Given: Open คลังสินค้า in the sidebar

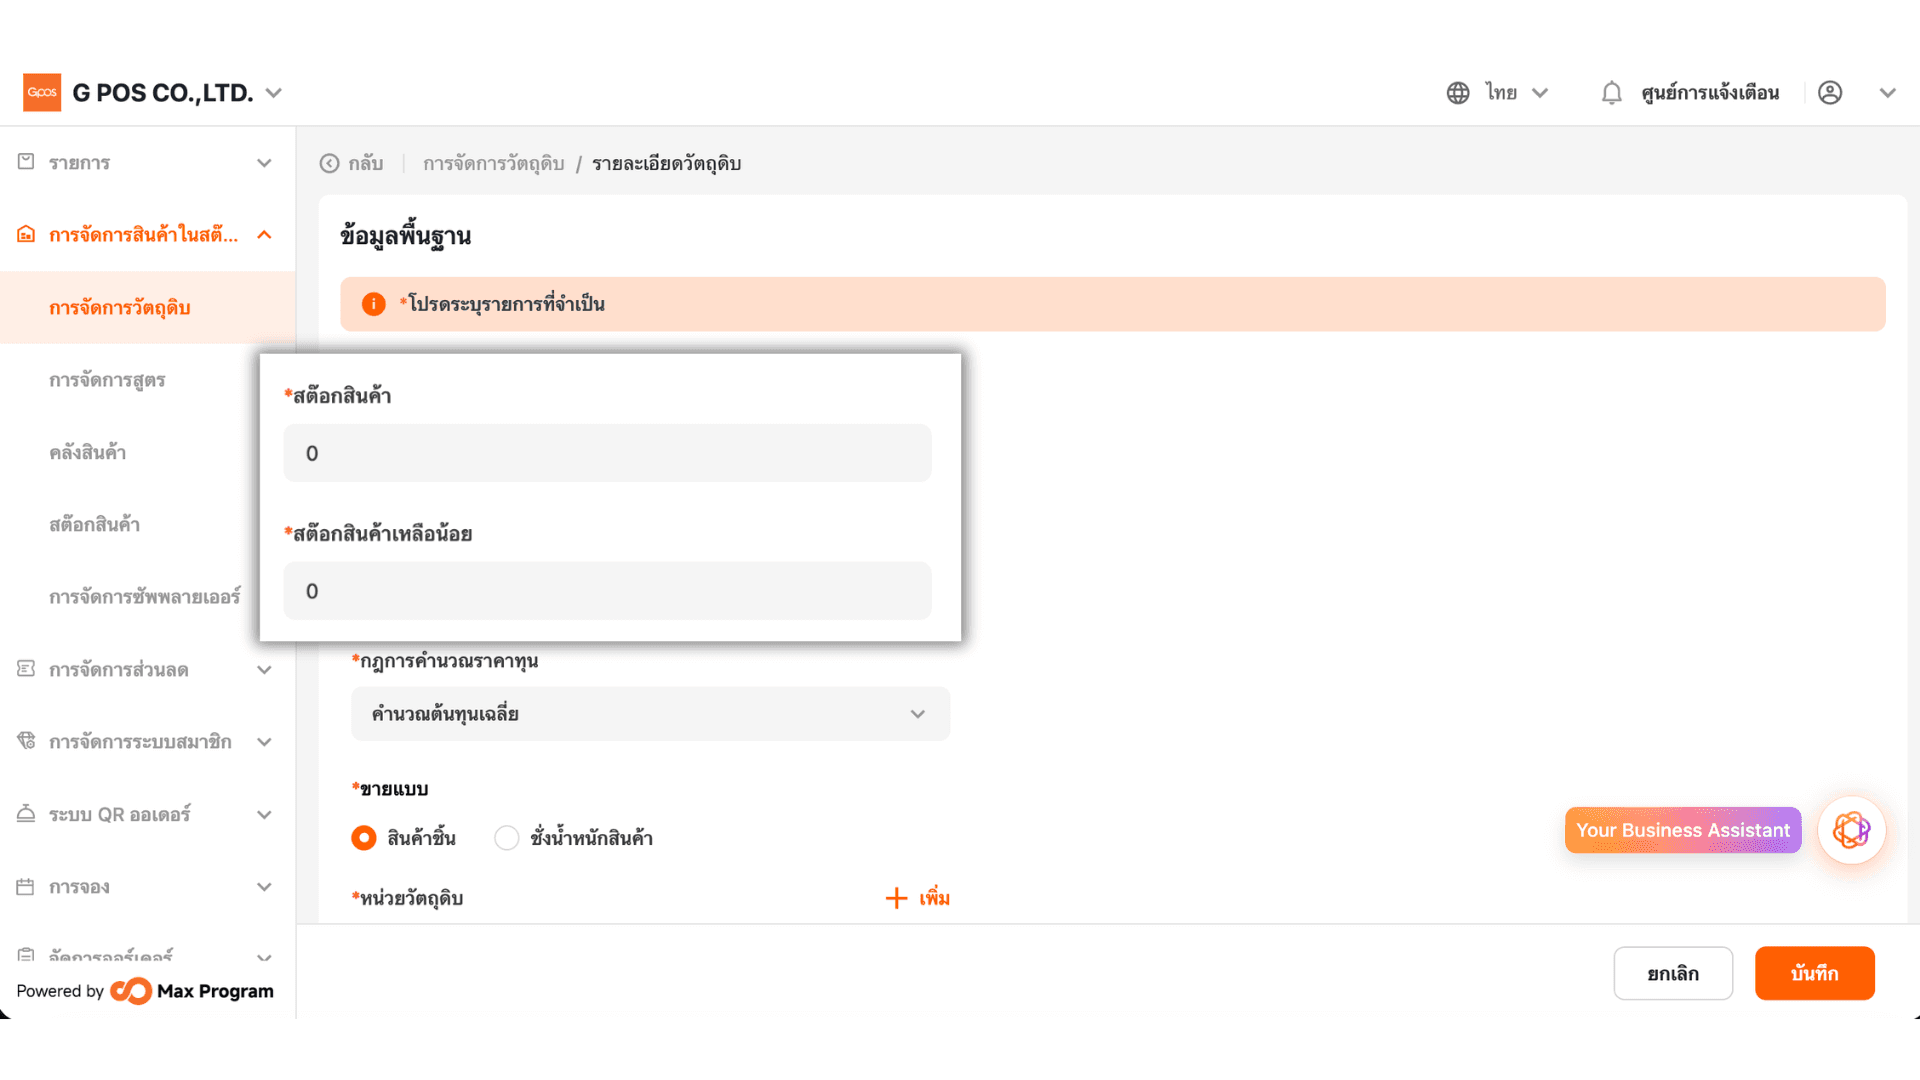Looking at the screenshot, I should (x=88, y=453).
